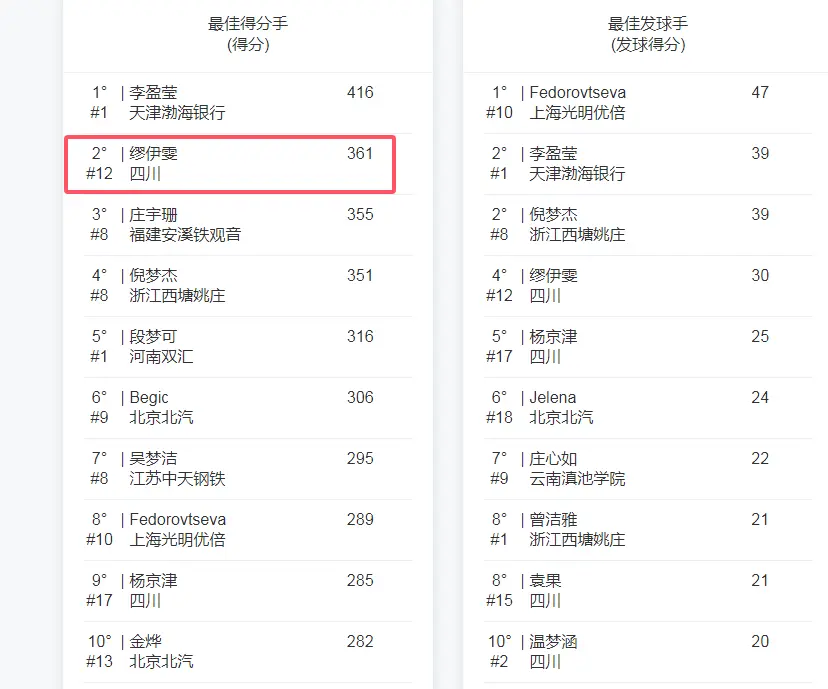Open 吴梦洁 player entry

coord(154,459)
